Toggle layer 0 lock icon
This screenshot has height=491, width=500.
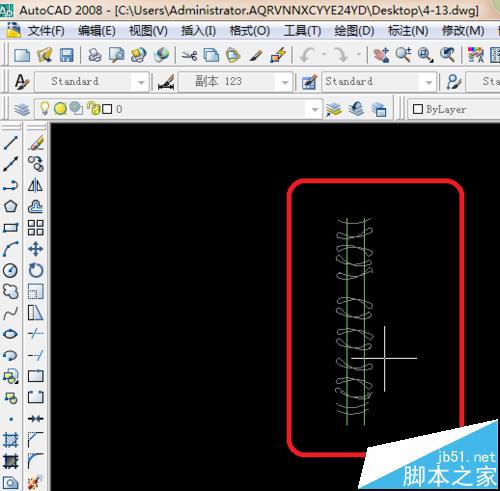click(x=93, y=108)
